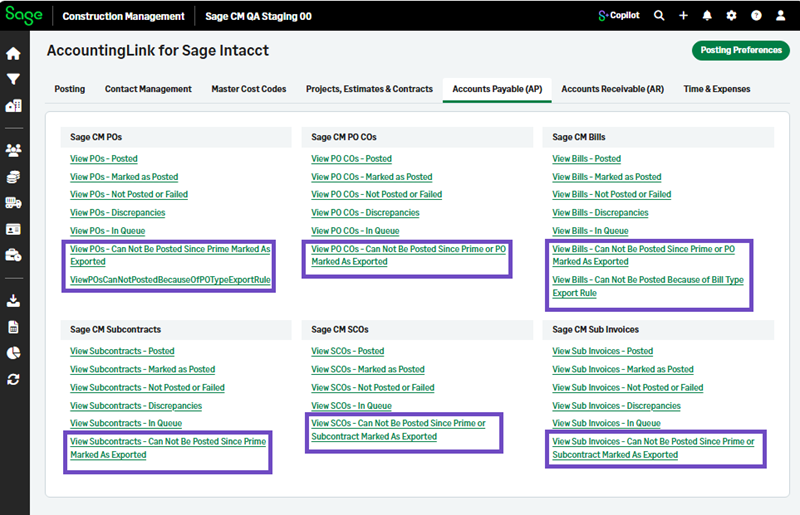The image size is (800, 515).
Task: Open the help question mark icon
Action: [756, 16]
